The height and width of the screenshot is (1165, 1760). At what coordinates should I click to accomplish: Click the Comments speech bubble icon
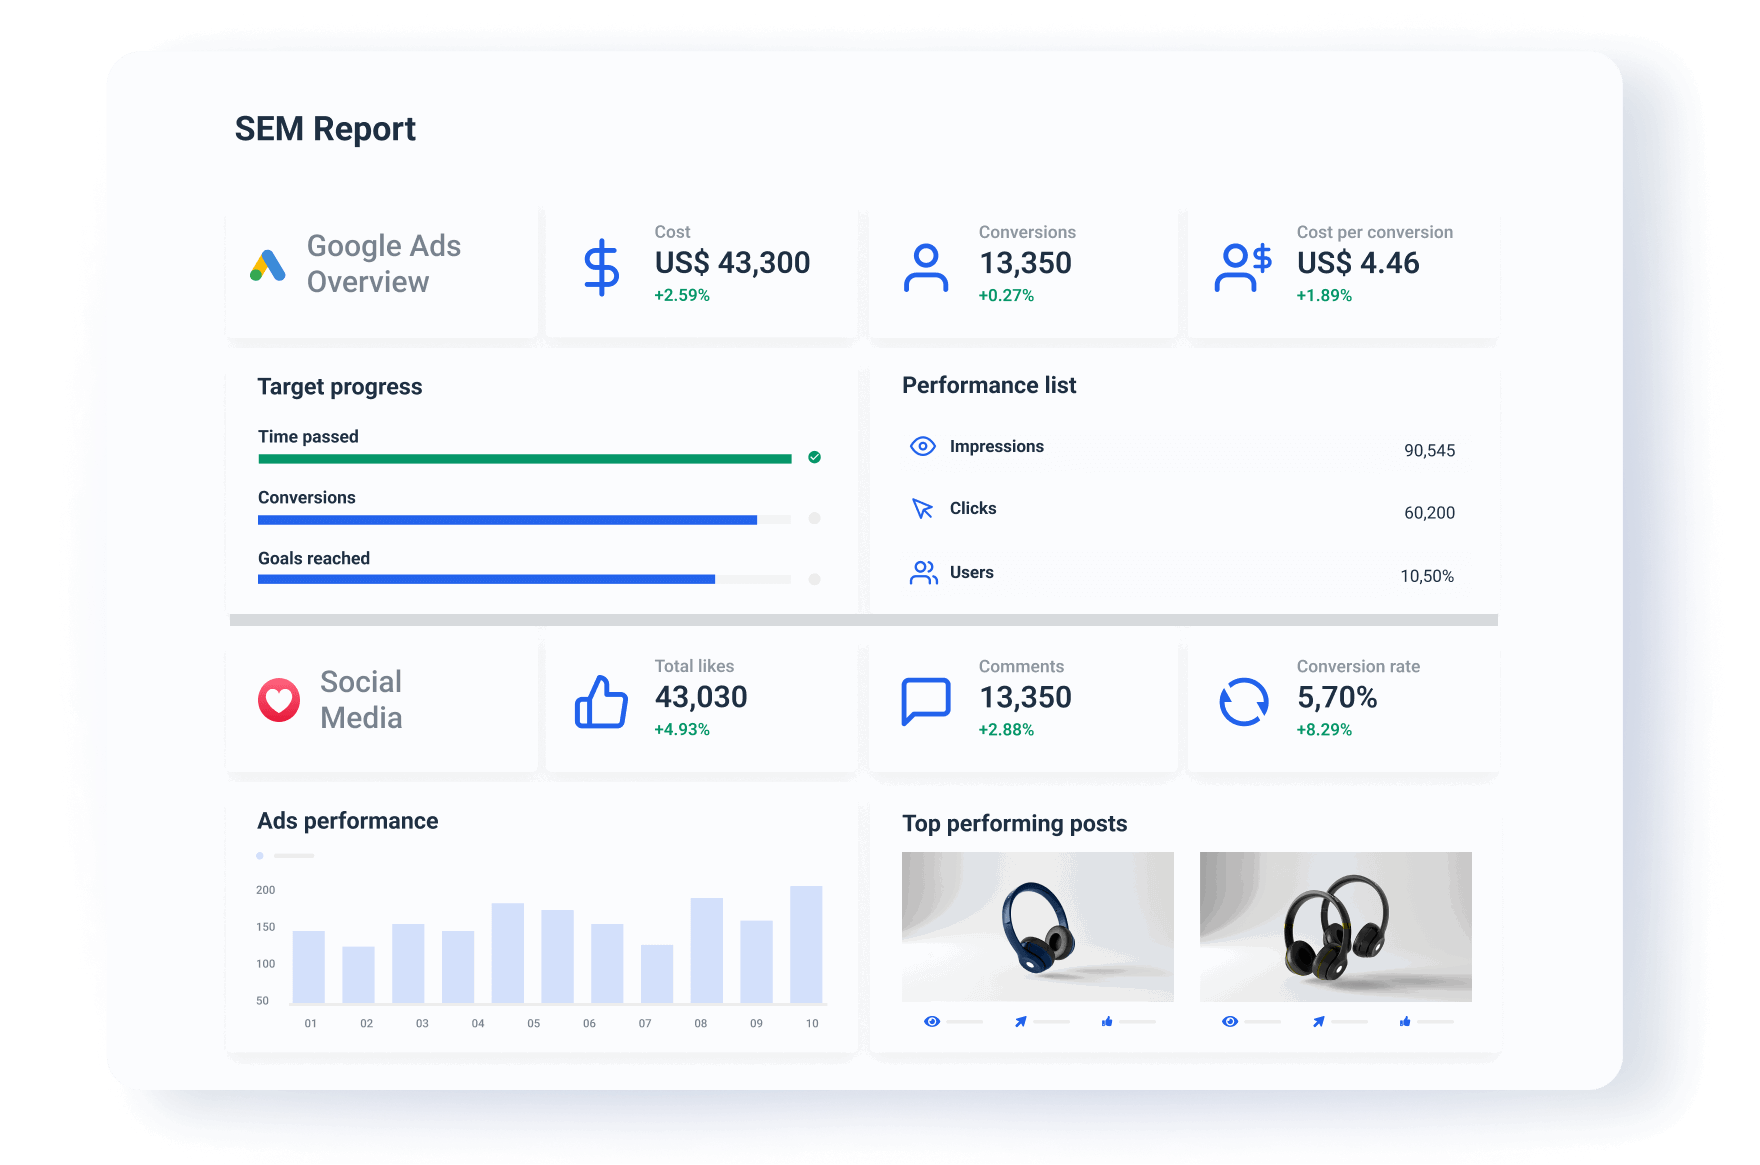925,700
